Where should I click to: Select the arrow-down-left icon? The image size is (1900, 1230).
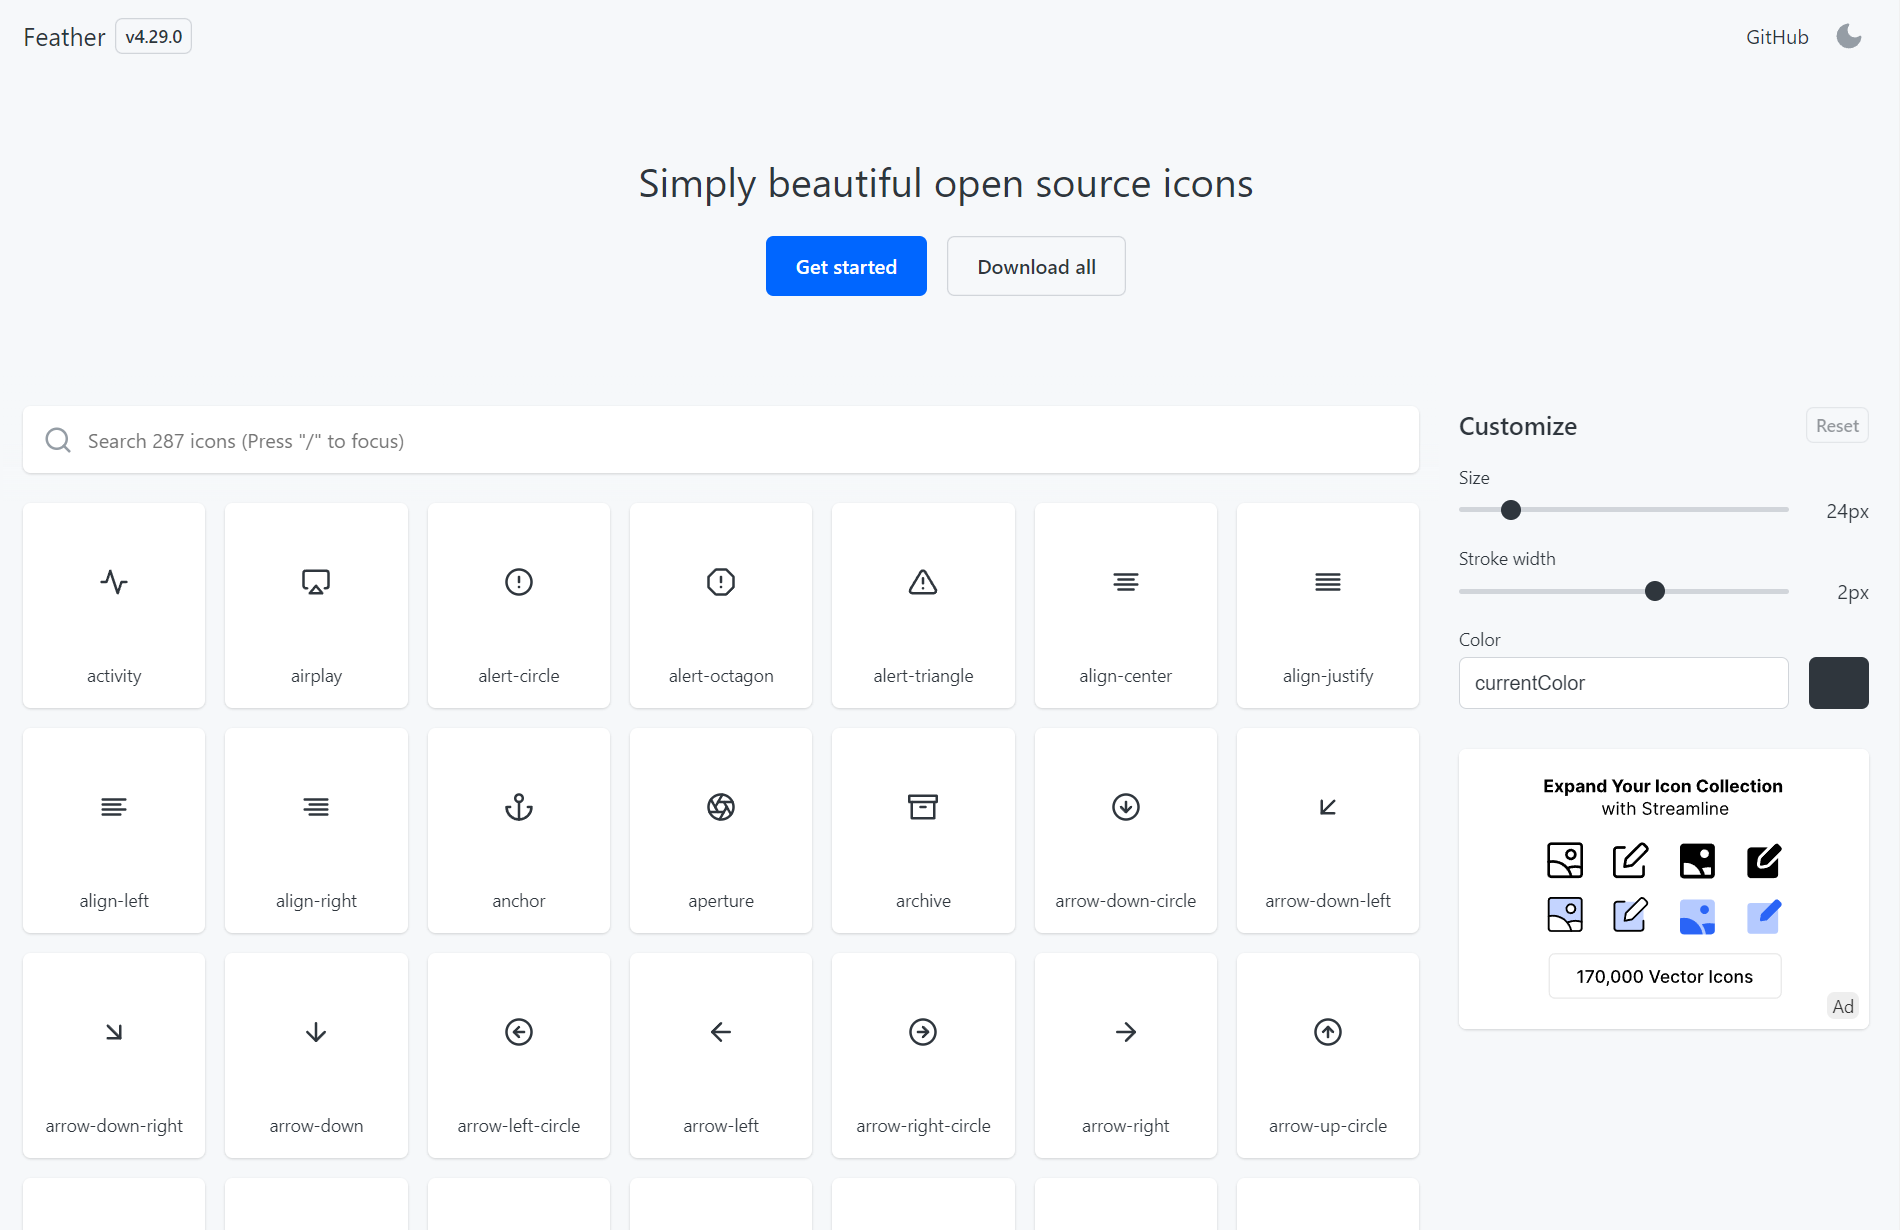pos(1328,830)
